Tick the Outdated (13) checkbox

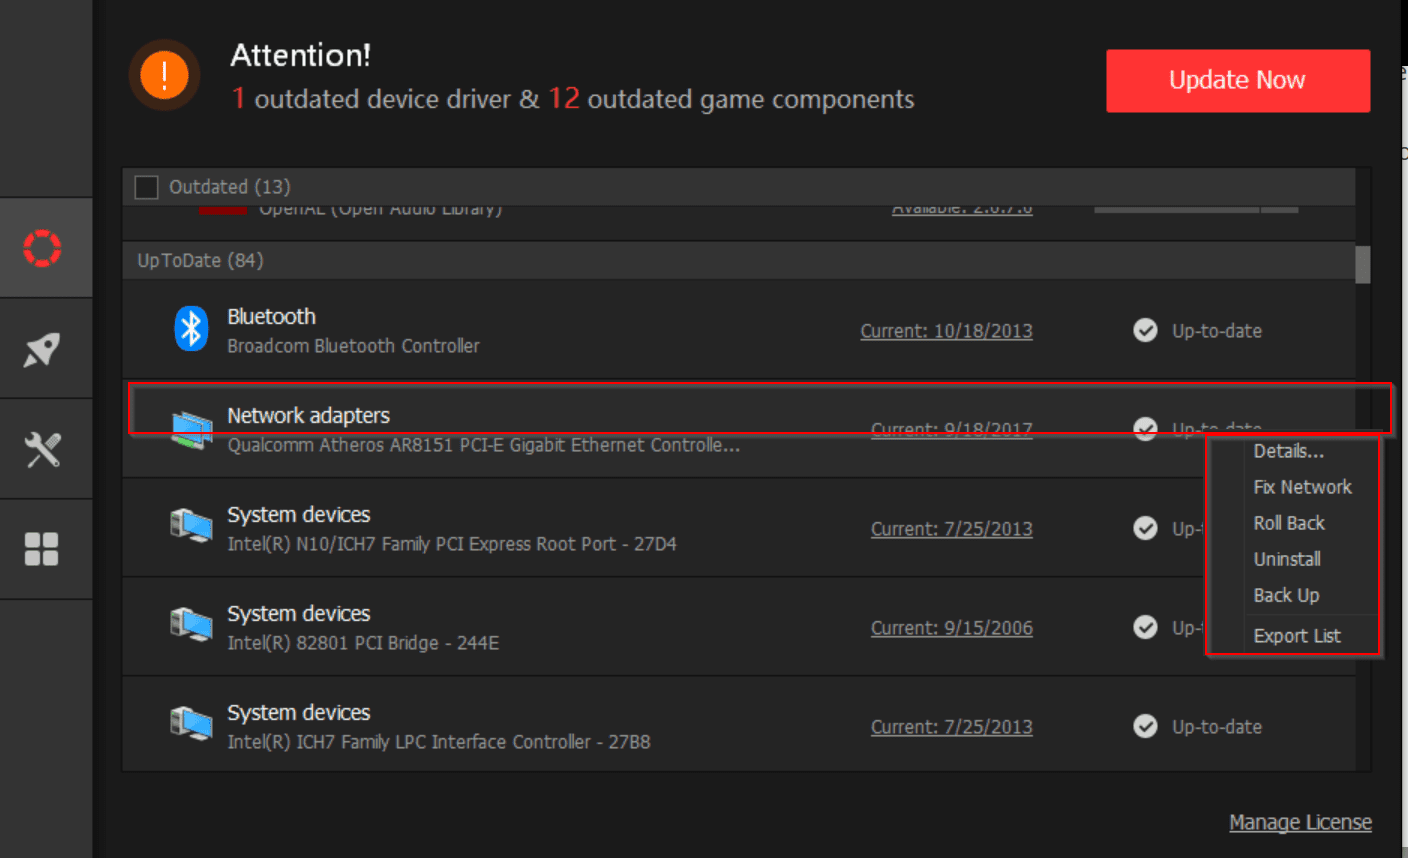coord(146,187)
